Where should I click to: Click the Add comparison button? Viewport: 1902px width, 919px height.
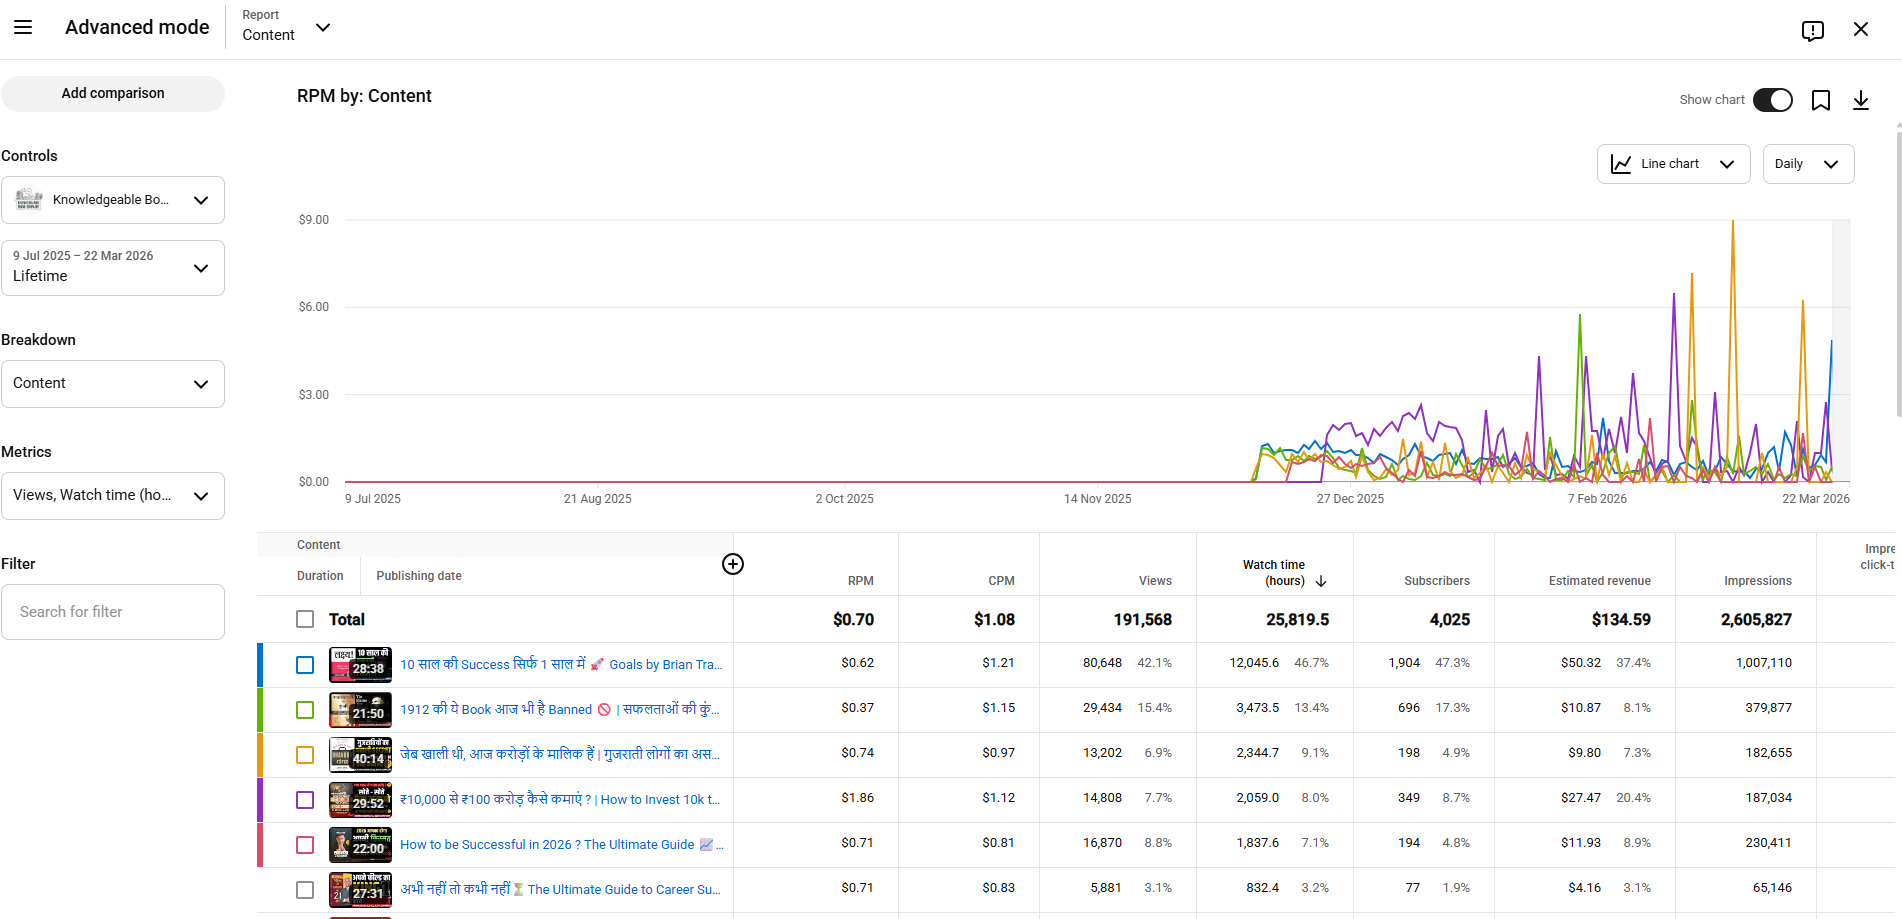pyautogui.click(x=112, y=93)
